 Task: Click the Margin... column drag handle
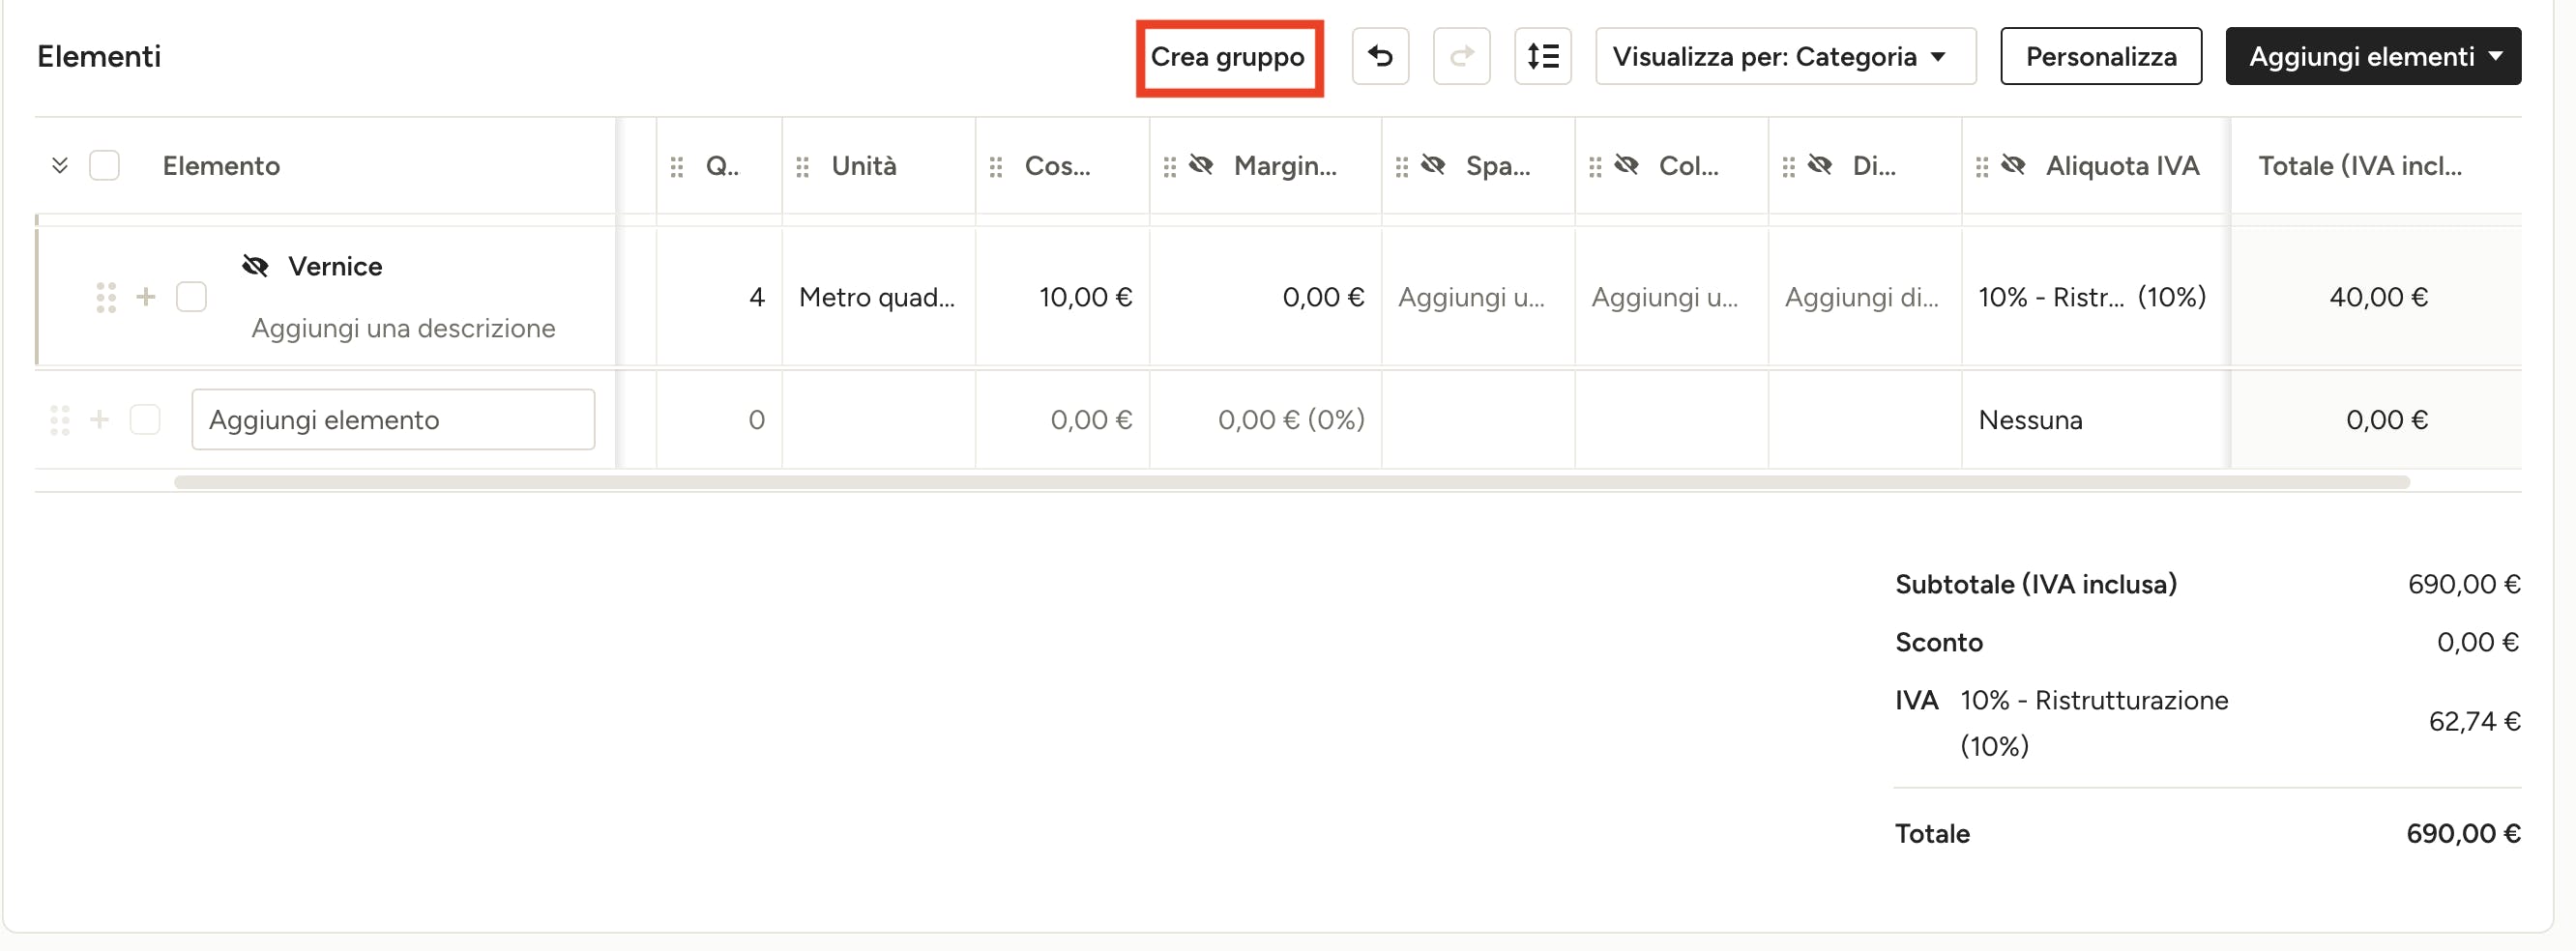coord(1169,167)
